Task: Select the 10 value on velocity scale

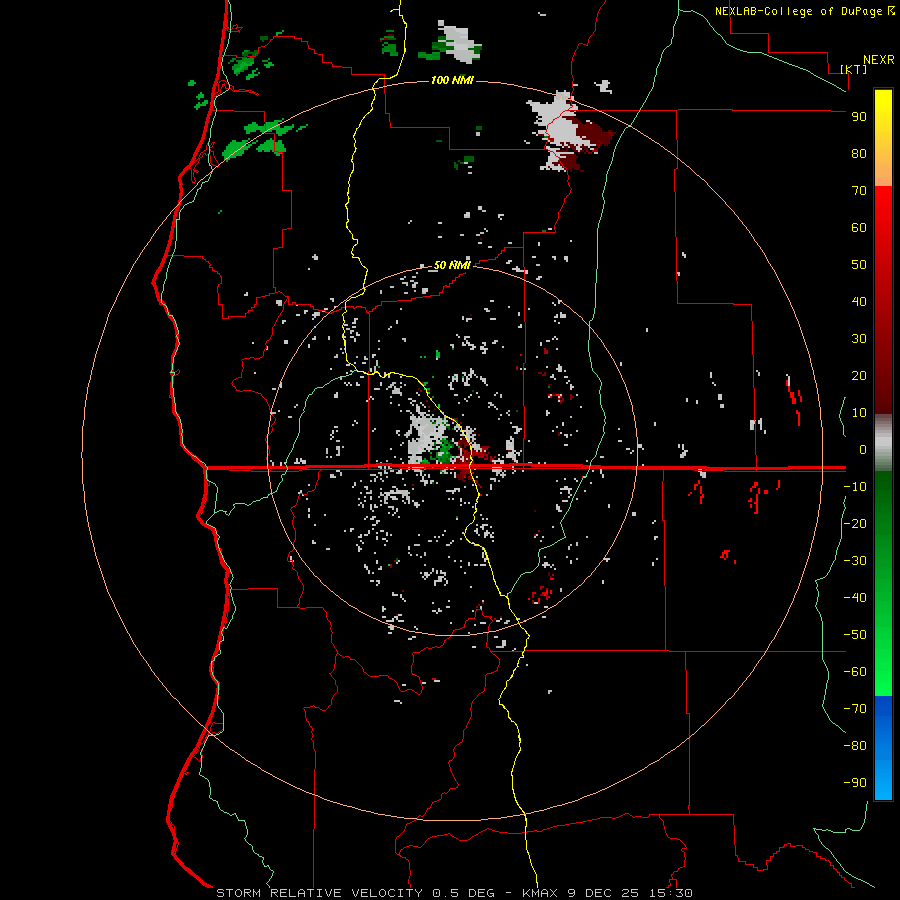Action: coord(859,413)
